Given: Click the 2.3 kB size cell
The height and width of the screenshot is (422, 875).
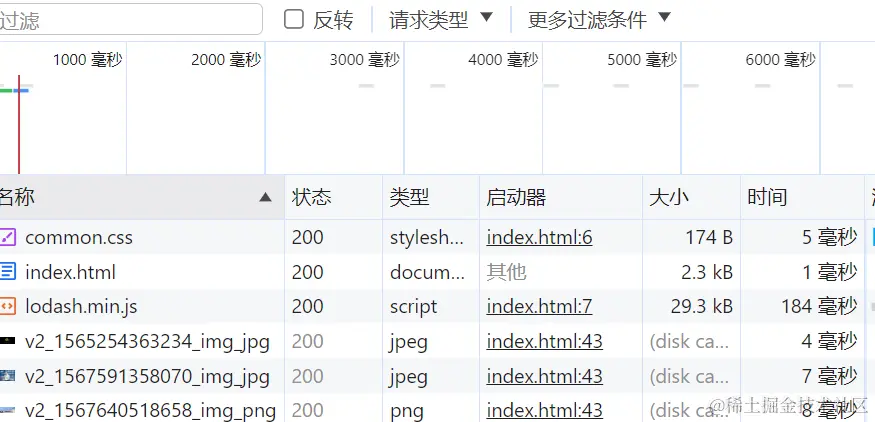Looking at the screenshot, I should point(691,272).
